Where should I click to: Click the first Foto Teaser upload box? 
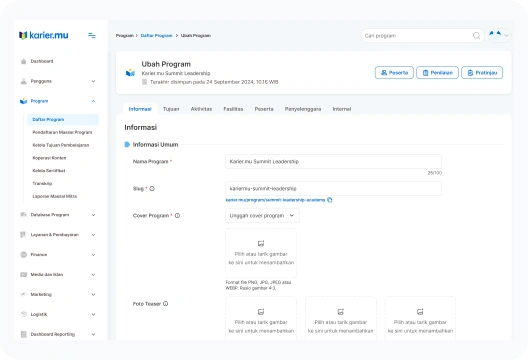[261, 319]
